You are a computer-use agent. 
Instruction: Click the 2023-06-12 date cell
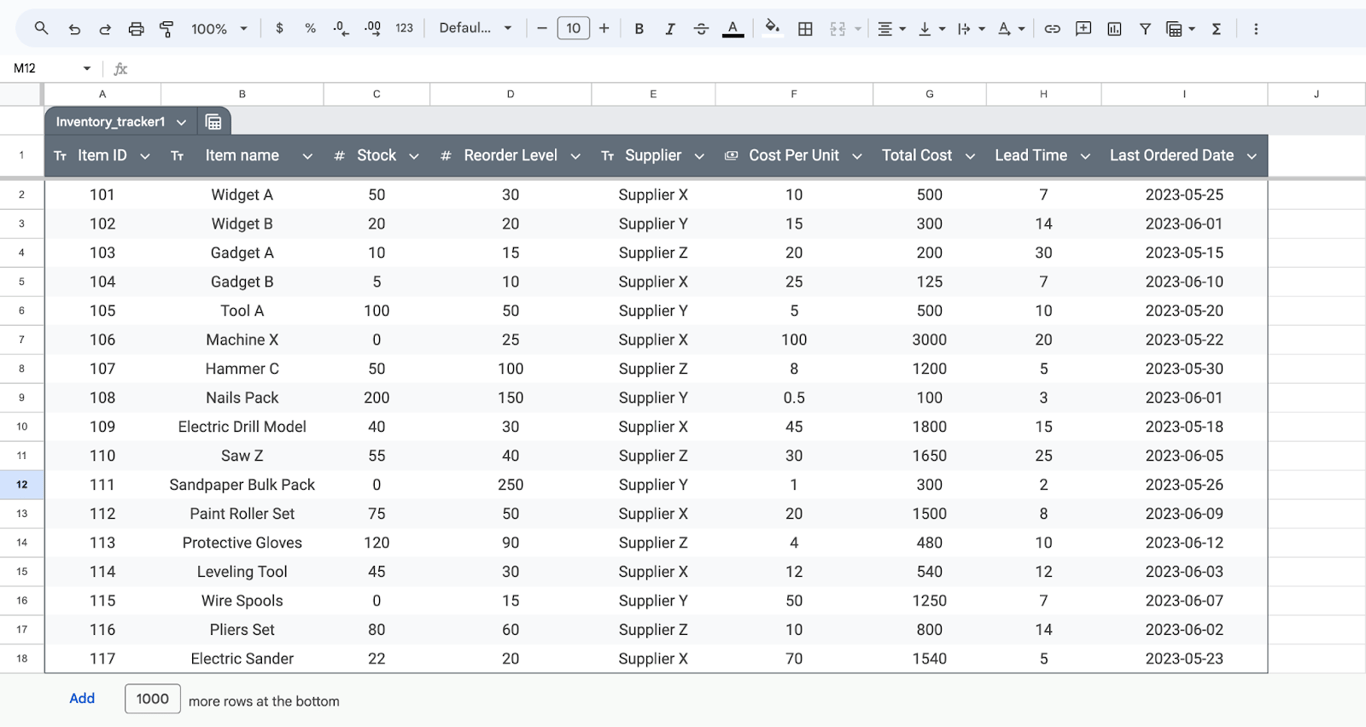(x=1184, y=543)
